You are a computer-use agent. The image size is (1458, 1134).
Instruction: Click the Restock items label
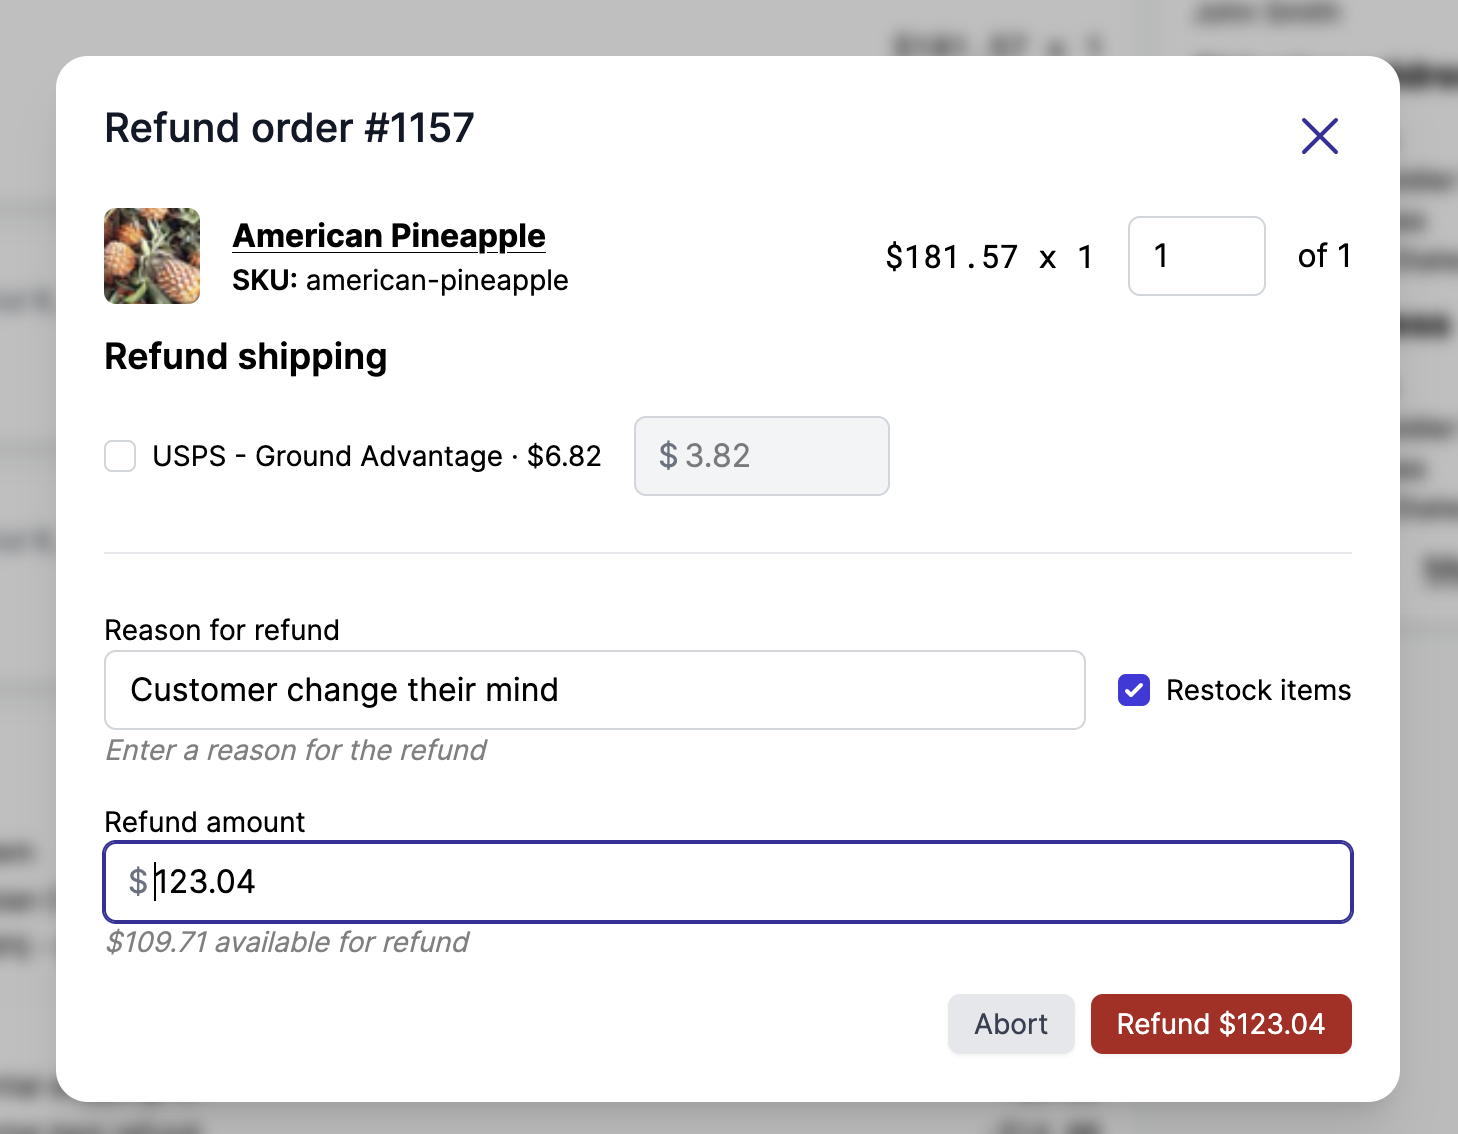coord(1258,690)
